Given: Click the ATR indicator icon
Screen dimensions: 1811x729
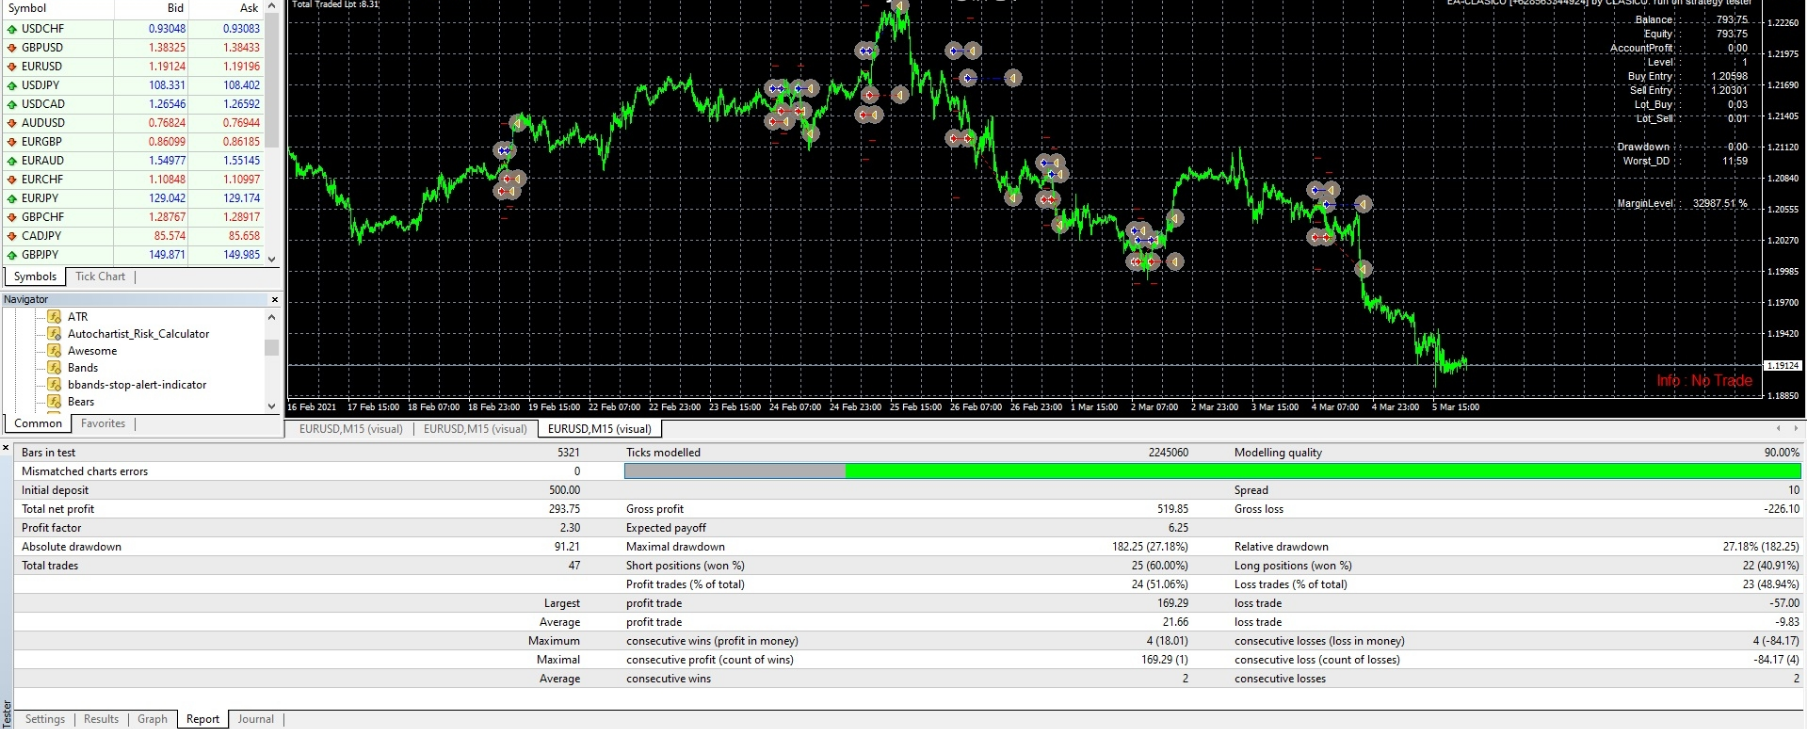Looking at the screenshot, I should 55,317.
